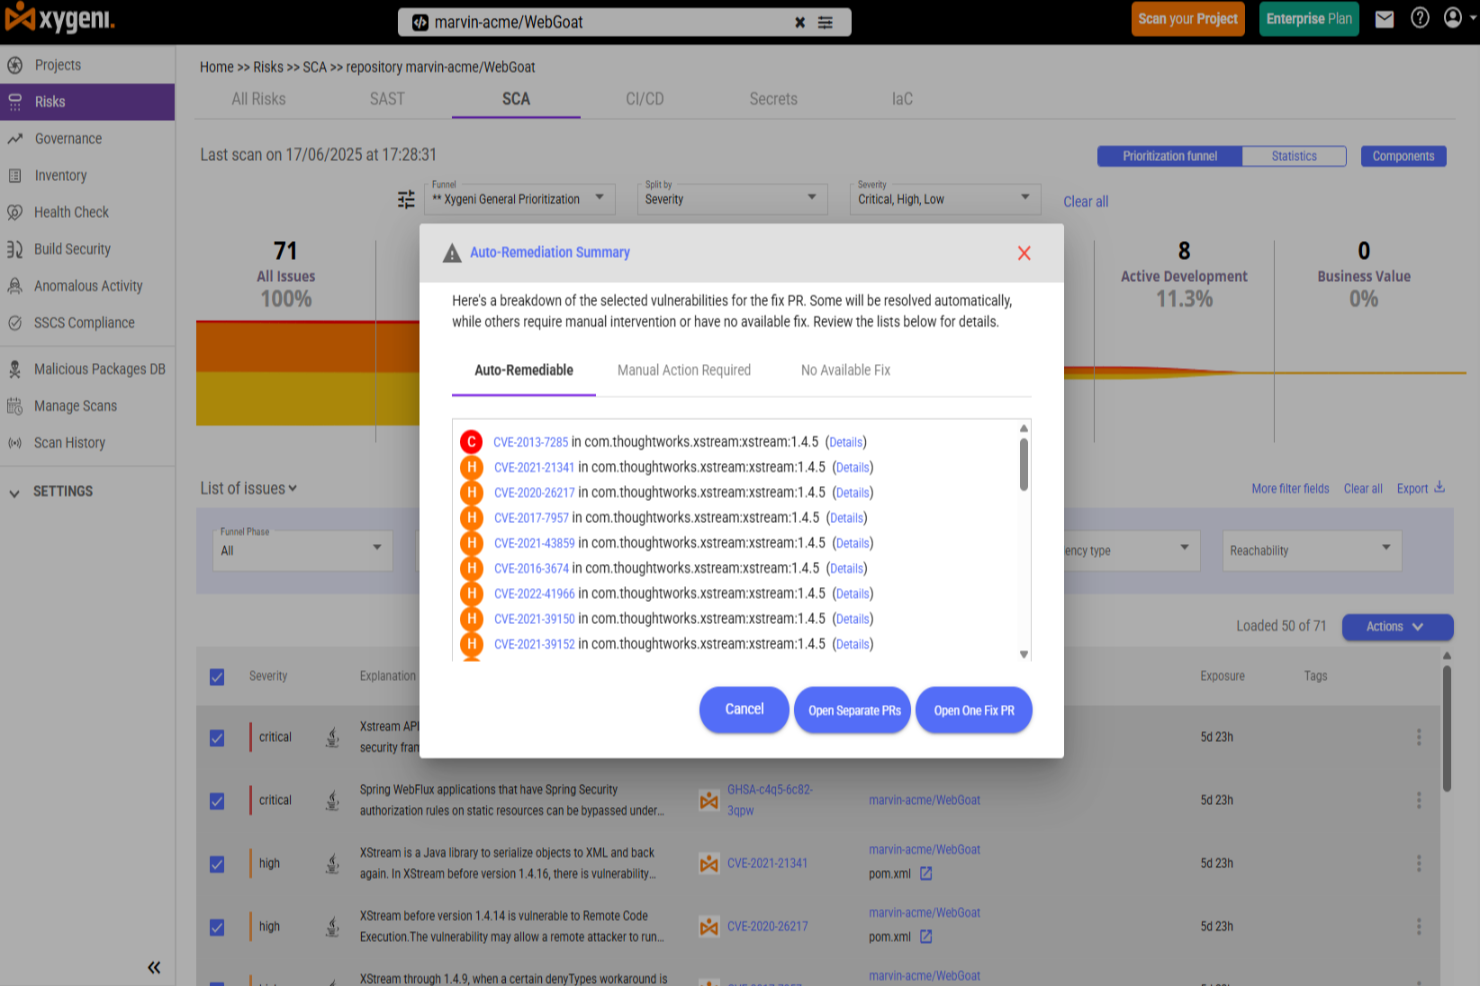Open the messages envelope icon
This screenshot has height=987, width=1480.
click(x=1384, y=18)
